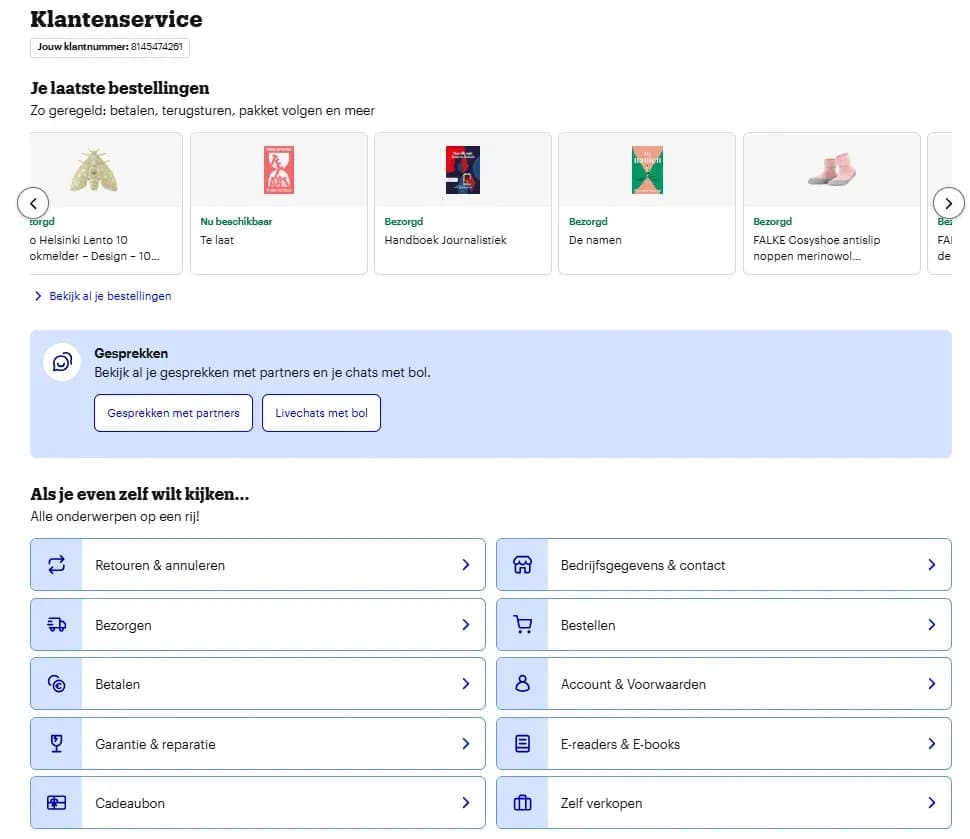
Task: Open the Helsinki Lento moth smoke detector thumbnail
Action: coord(94,170)
